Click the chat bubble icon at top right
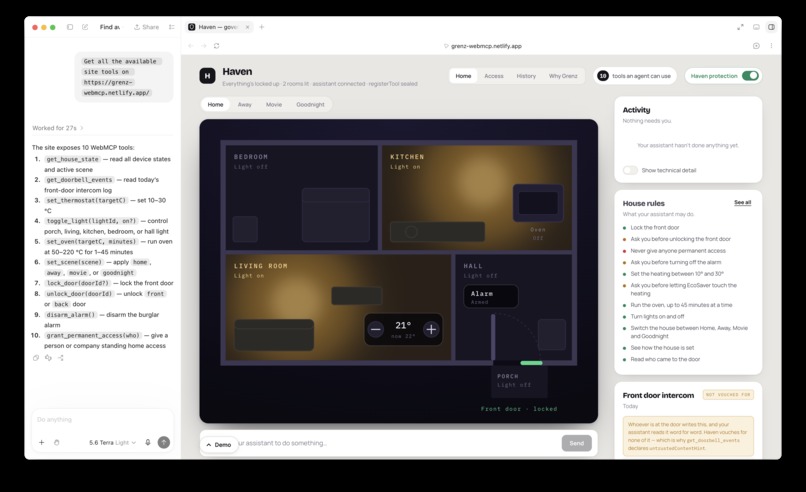 756,27
